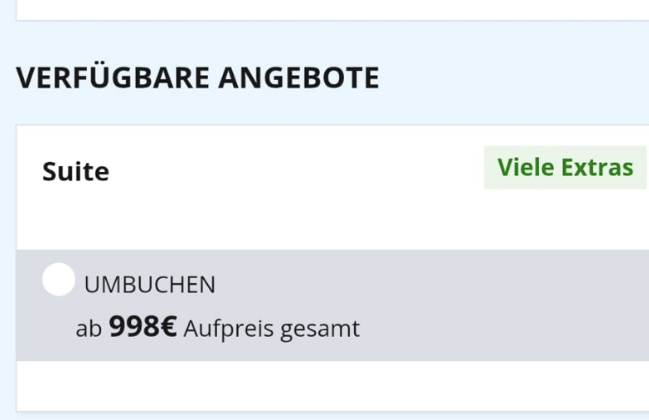Screen dimensions: 649x420
Task: Click the white panel above the heading
Action: coord(332,9)
